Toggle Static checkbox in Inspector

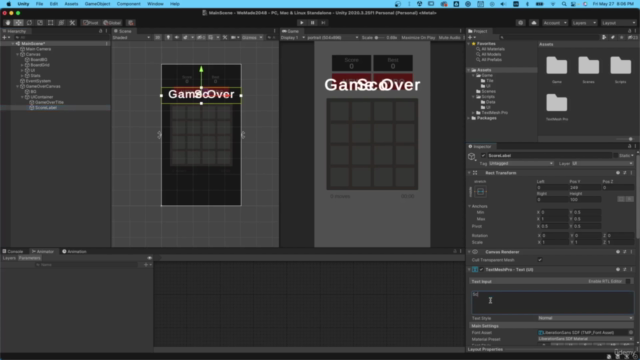tap(616, 156)
